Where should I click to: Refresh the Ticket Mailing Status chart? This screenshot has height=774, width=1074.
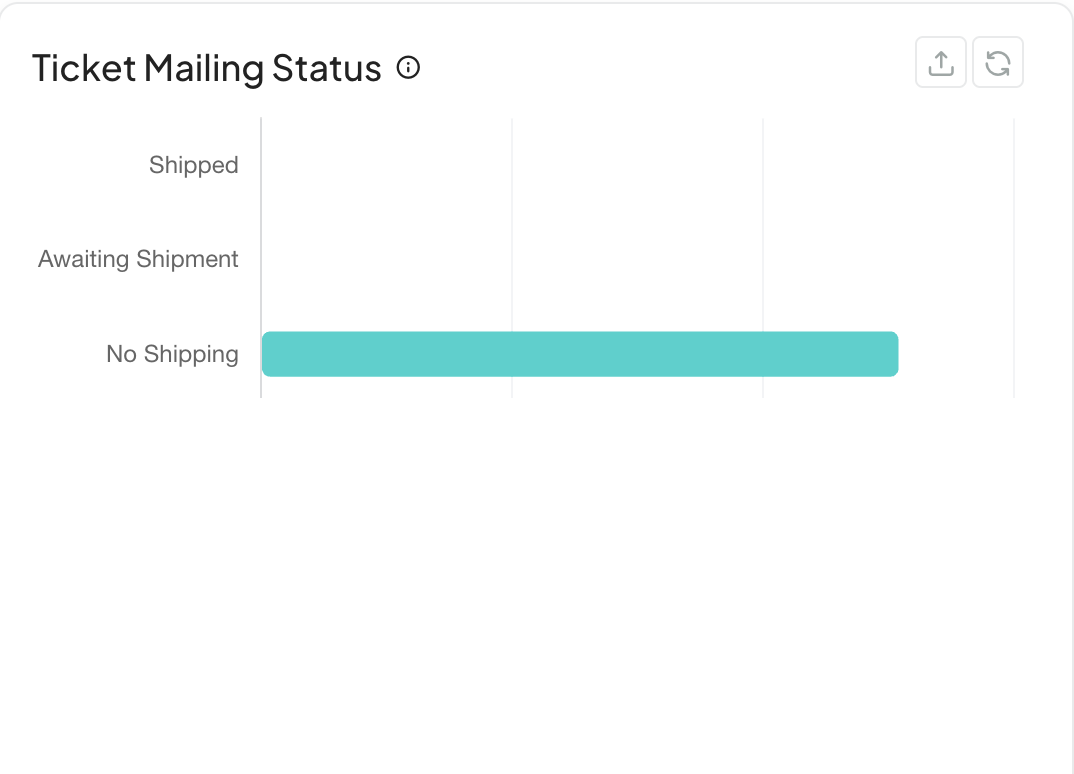(998, 63)
